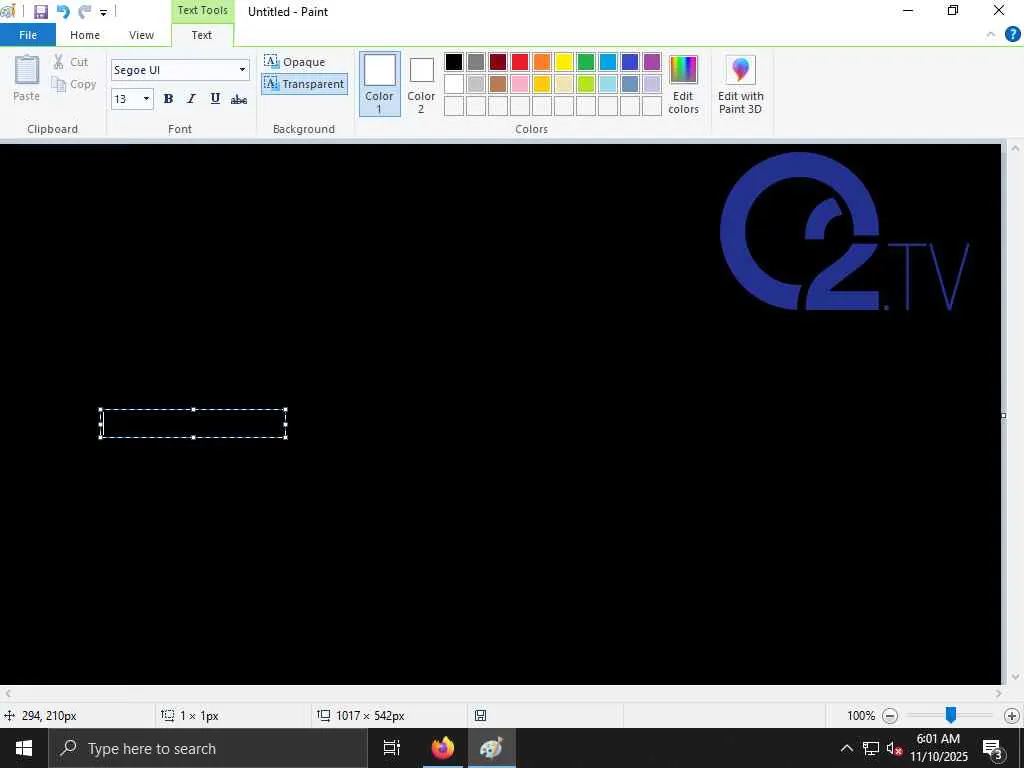The width and height of the screenshot is (1024, 768).
Task: Pick the rose pink color swatch
Action: pyautogui.click(x=520, y=84)
